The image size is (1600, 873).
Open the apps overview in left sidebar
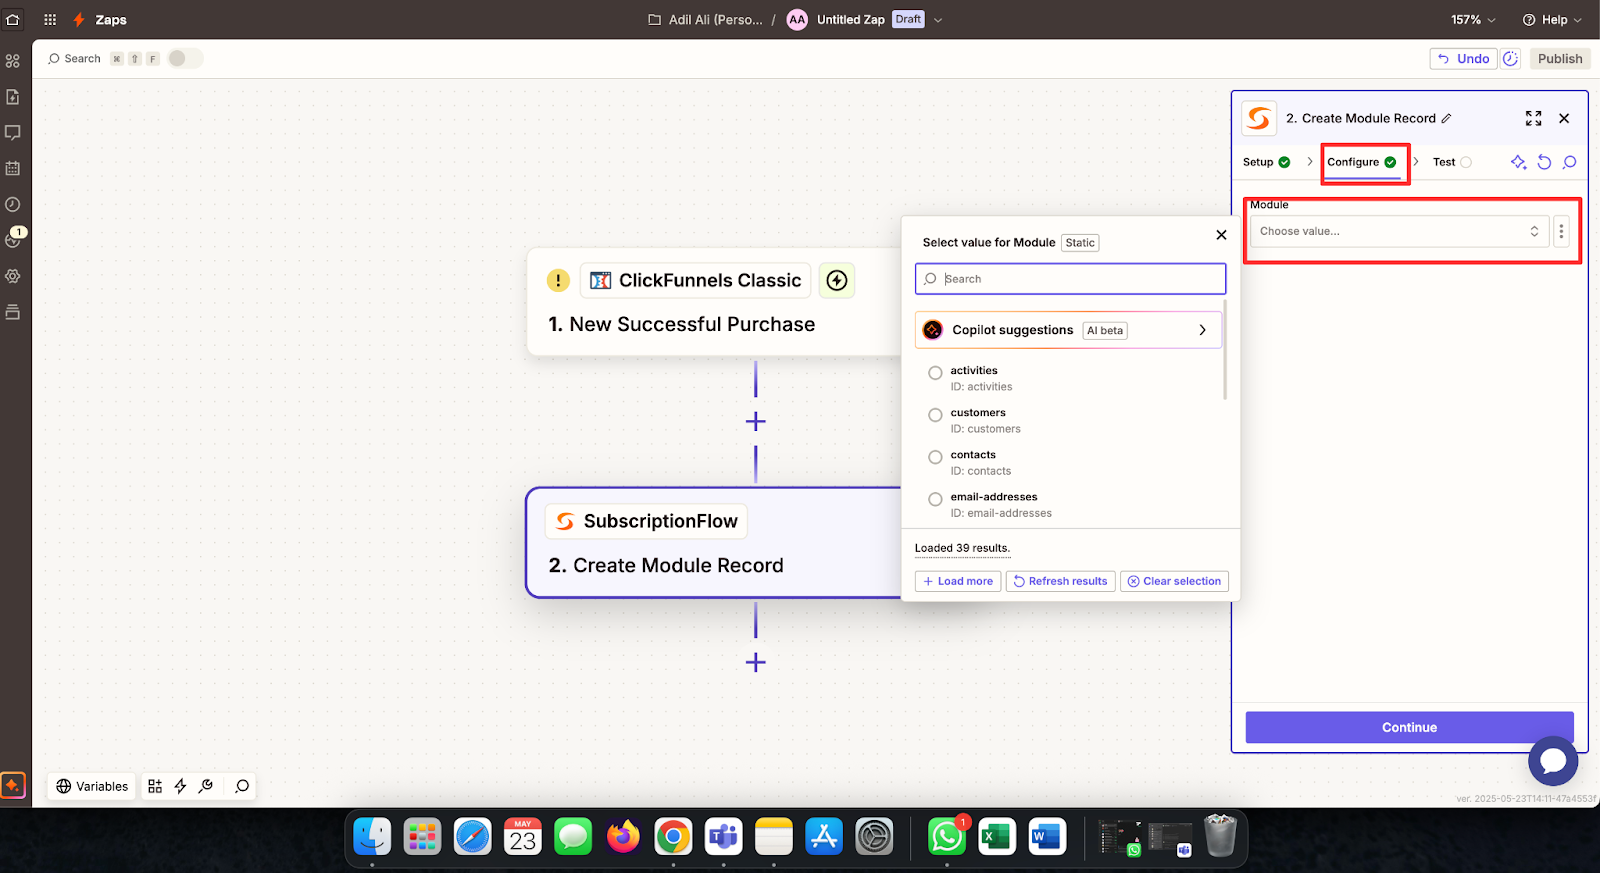pyautogui.click(x=13, y=61)
